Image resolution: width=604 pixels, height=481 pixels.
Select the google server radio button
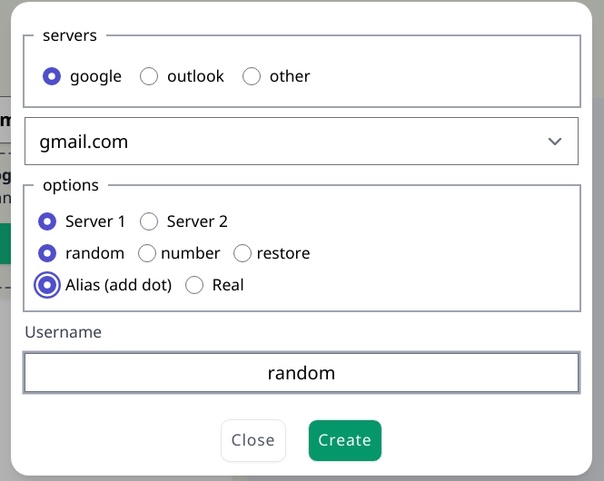coord(52,76)
